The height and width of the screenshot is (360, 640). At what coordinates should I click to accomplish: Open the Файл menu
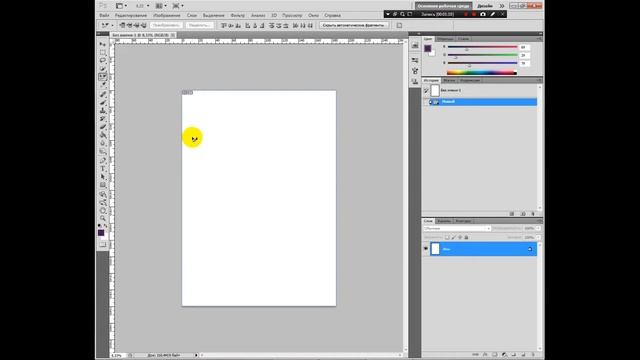point(104,16)
